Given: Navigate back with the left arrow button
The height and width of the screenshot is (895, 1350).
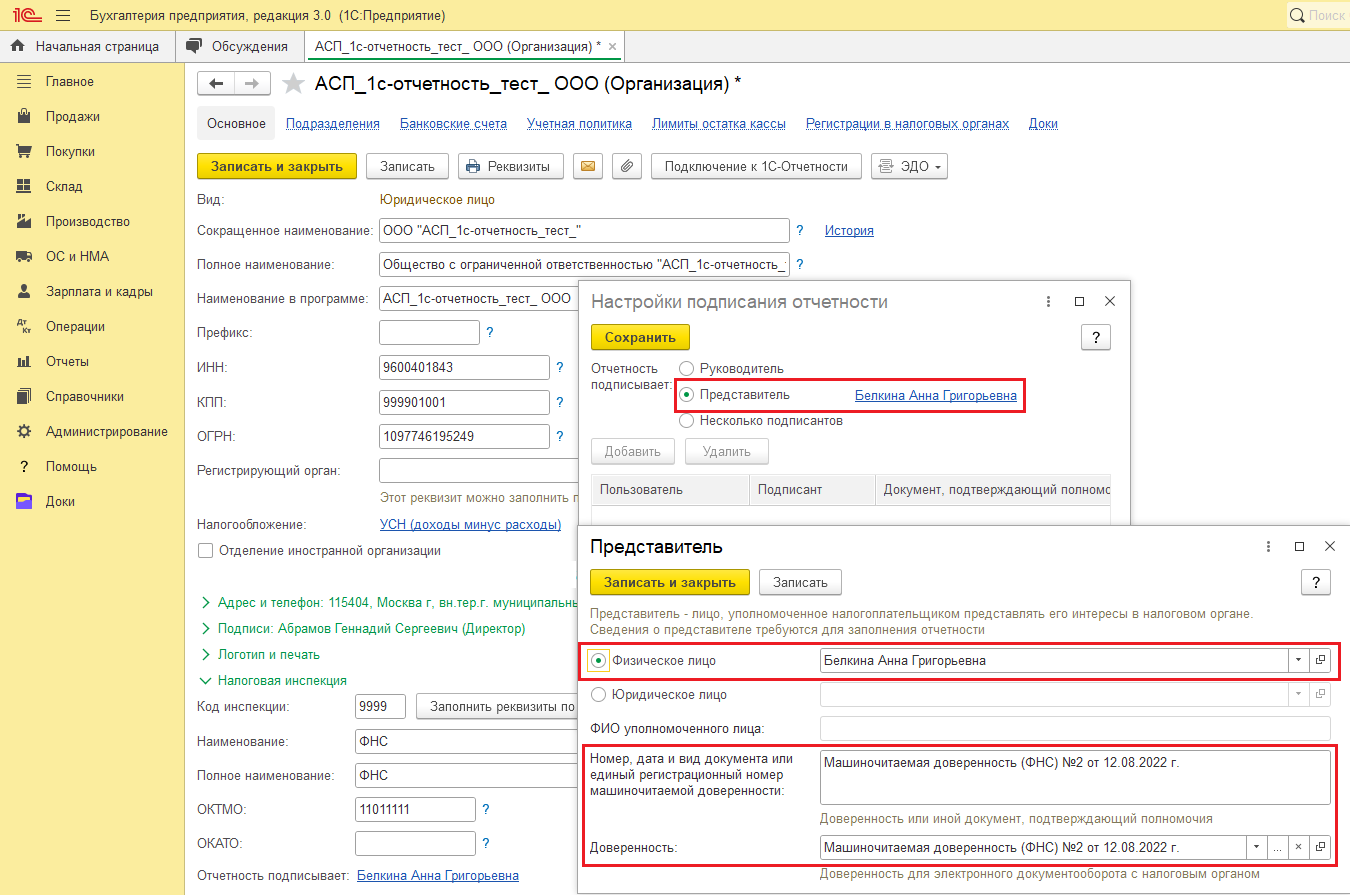Looking at the screenshot, I should 216,84.
